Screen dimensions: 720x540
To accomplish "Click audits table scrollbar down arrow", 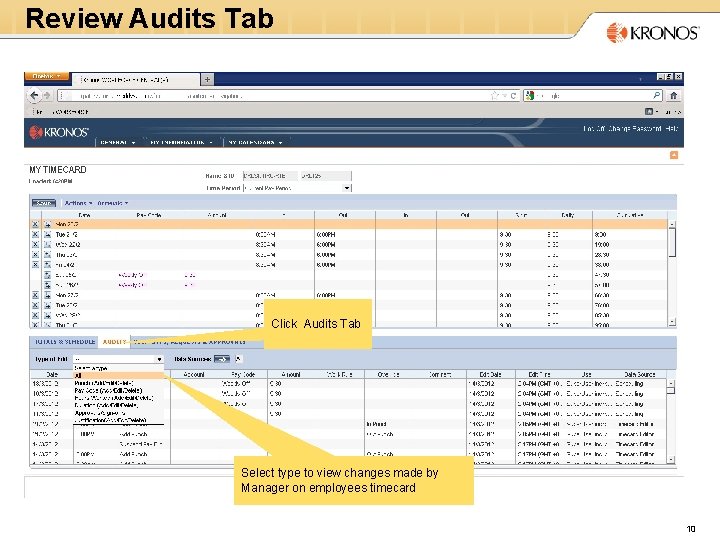I will pos(671,459).
